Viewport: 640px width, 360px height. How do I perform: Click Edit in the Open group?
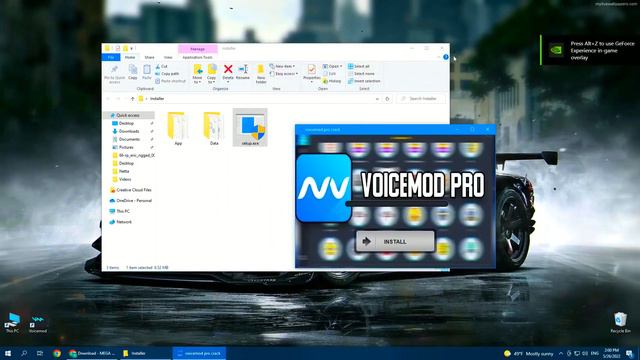329,73
